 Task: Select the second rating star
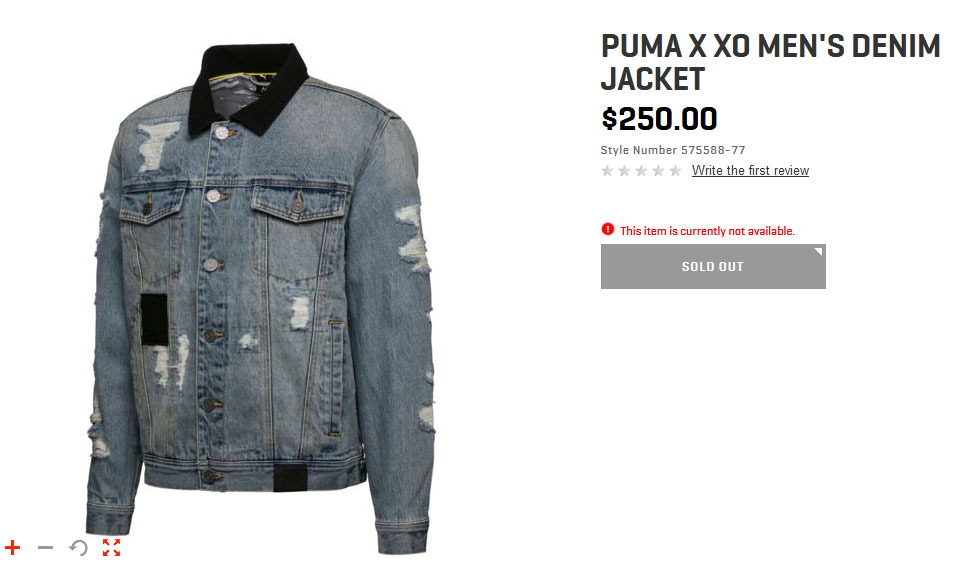point(624,171)
